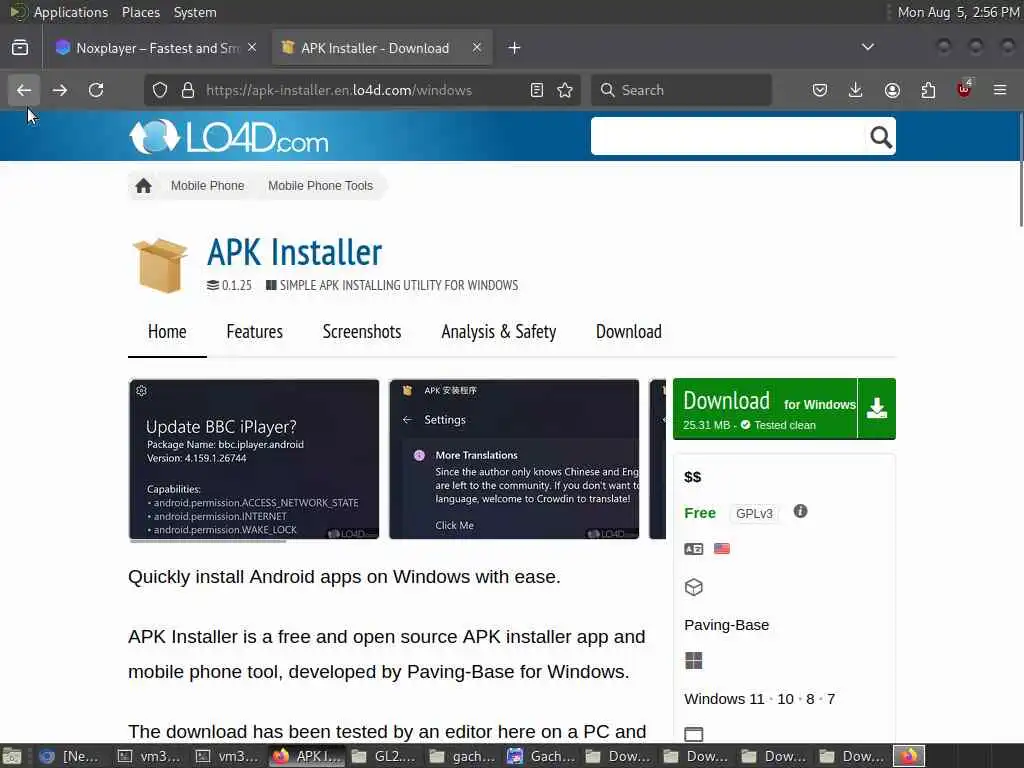Viewport: 1024px width, 768px height.
Task: Click the address bar URL field
Action: tap(362, 90)
